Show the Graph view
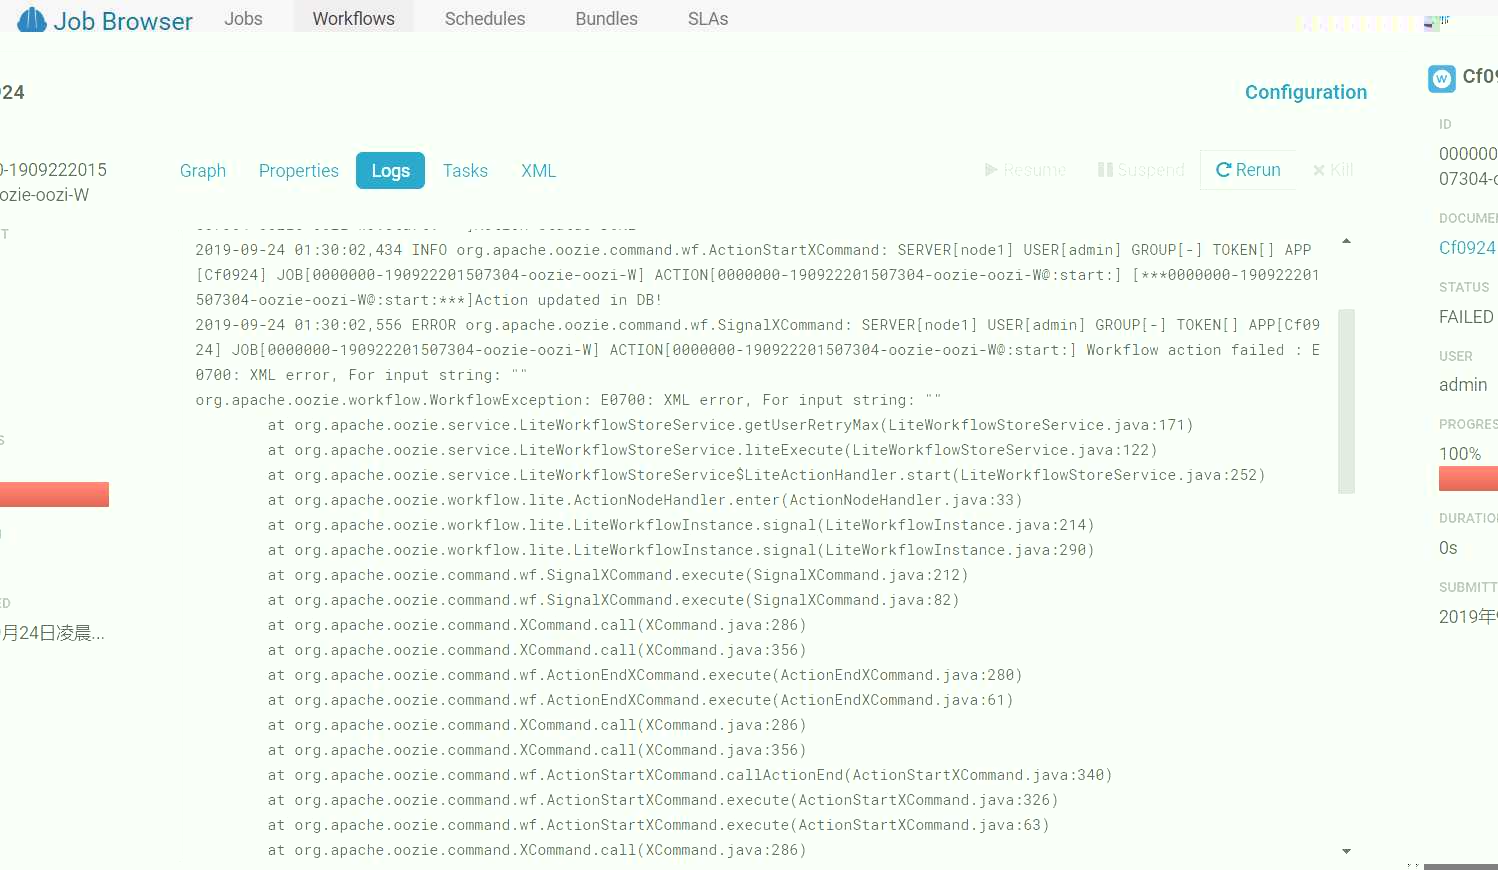 [x=203, y=171]
